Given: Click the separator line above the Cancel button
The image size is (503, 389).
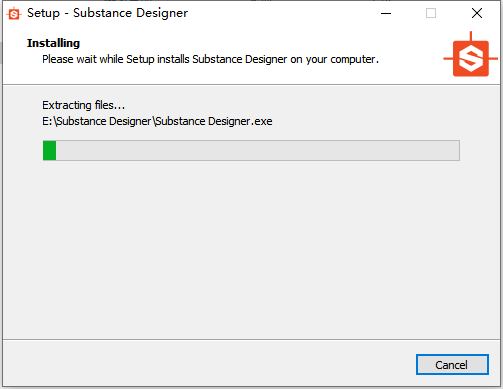Looking at the screenshot, I should point(251,340).
